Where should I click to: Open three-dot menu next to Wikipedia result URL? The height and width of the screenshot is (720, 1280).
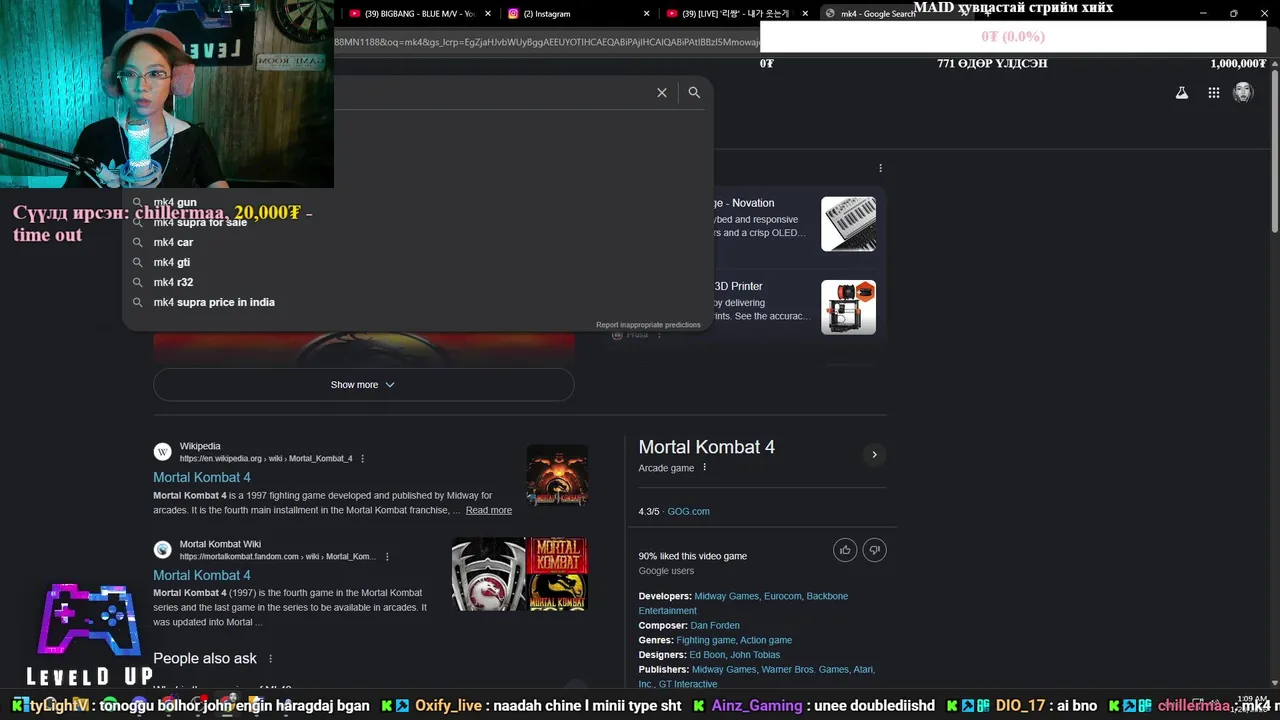coord(363,459)
